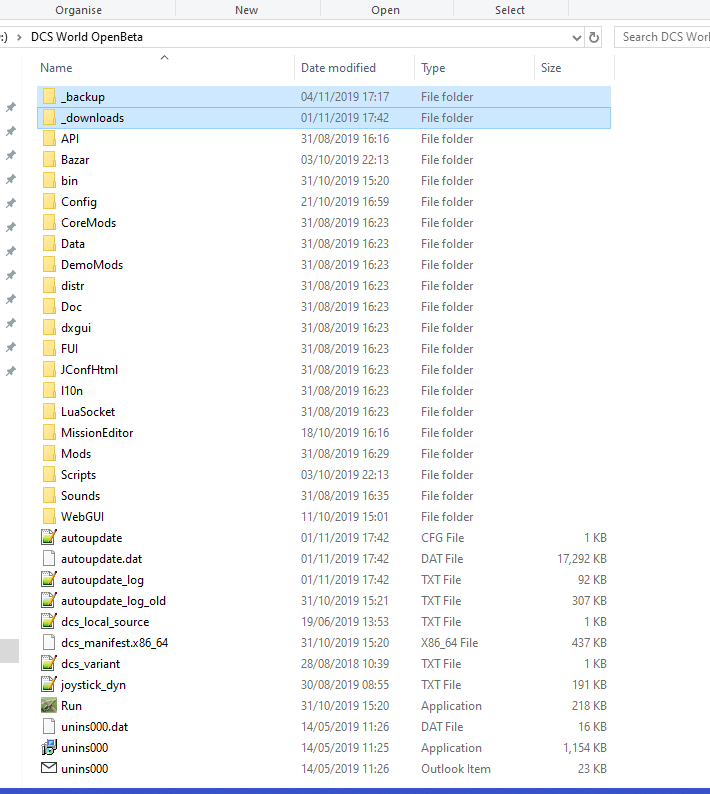The height and width of the screenshot is (794, 710).
Task: Sort files by the Name column
Action: pos(56,68)
